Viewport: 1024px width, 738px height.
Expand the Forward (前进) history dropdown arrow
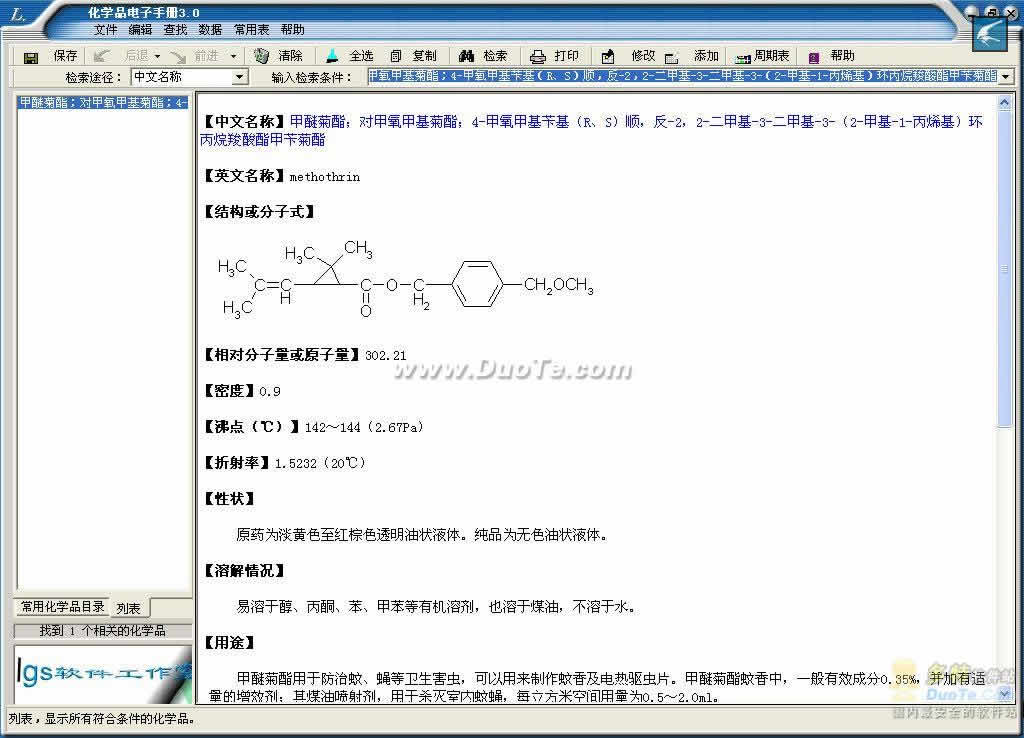[233, 57]
